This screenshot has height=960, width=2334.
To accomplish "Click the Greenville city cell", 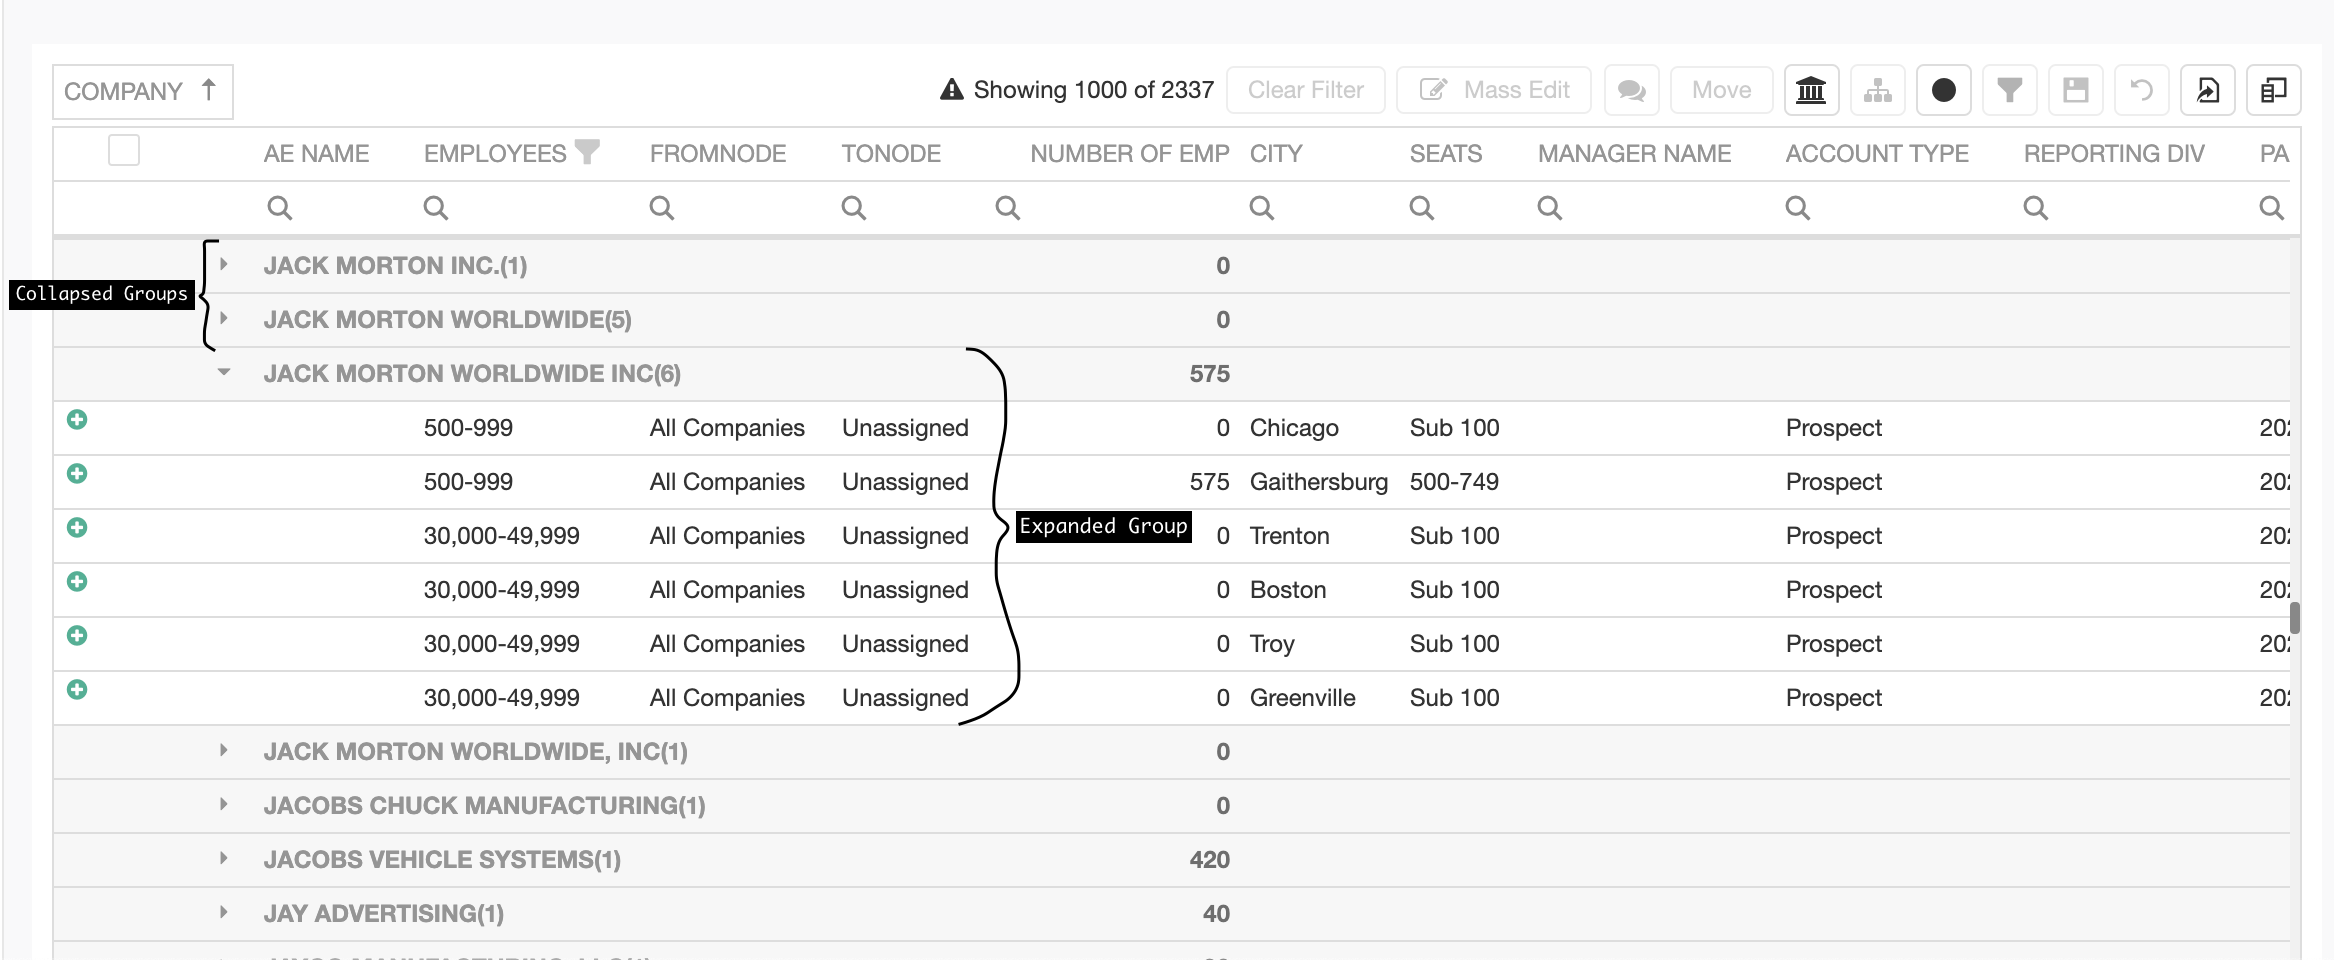I will (1303, 698).
